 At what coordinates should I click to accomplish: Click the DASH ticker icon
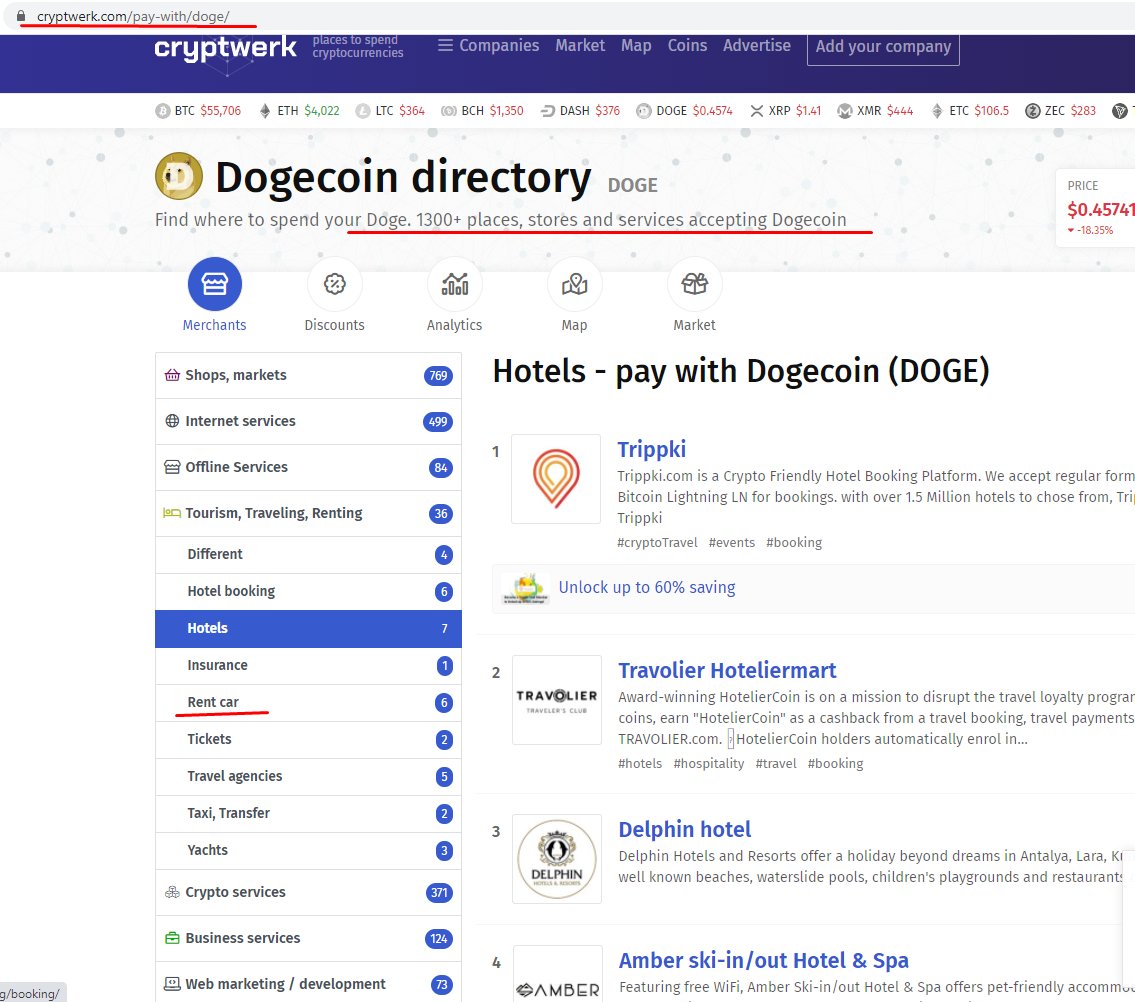[x=548, y=111]
